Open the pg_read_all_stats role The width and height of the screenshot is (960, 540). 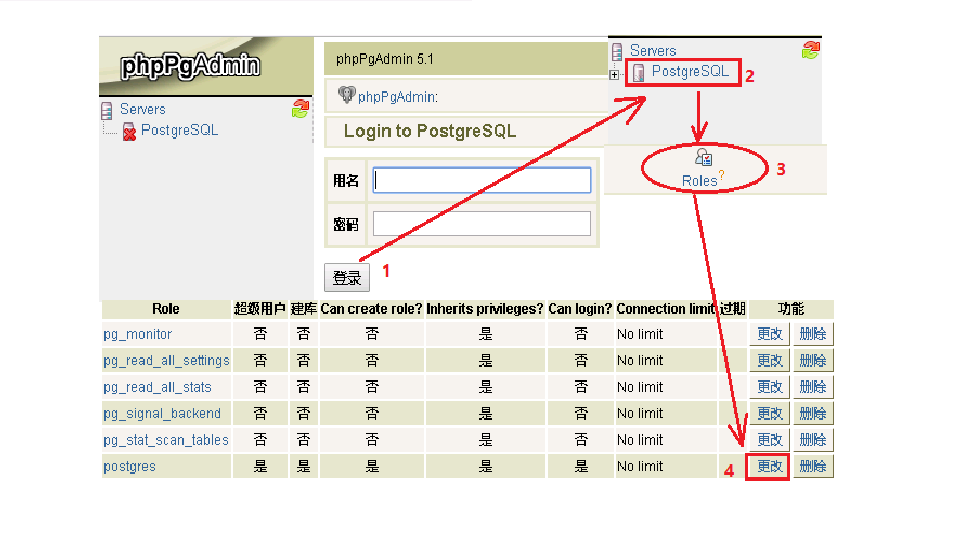click(x=157, y=387)
